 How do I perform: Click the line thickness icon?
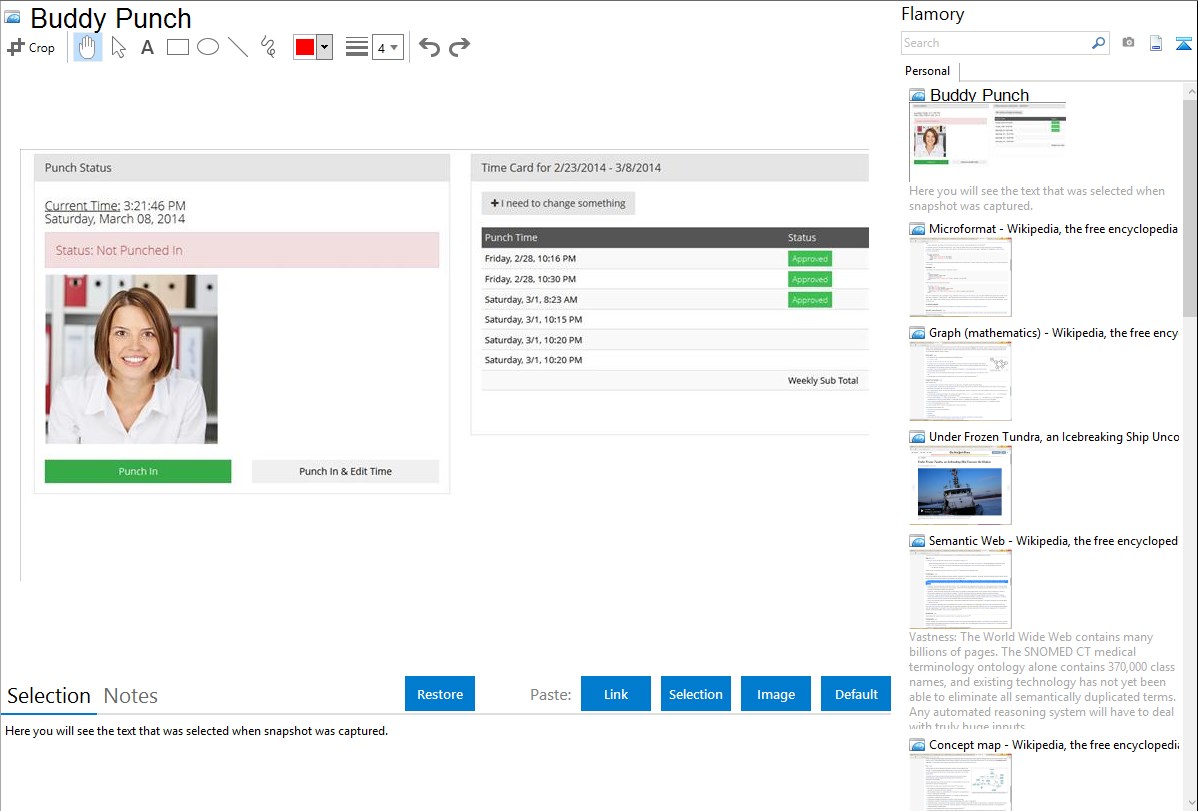pyautogui.click(x=357, y=47)
